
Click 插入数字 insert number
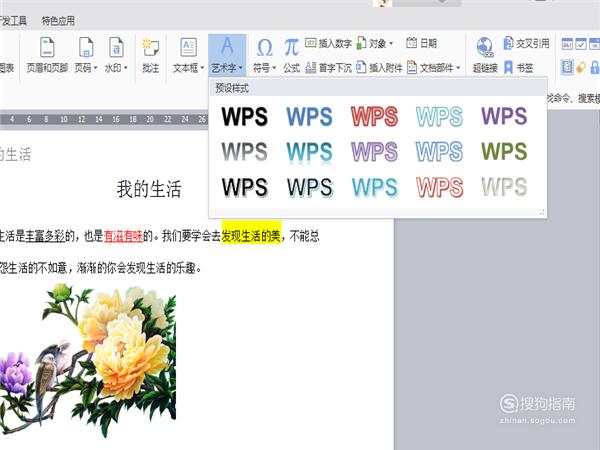tap(328, 43)
